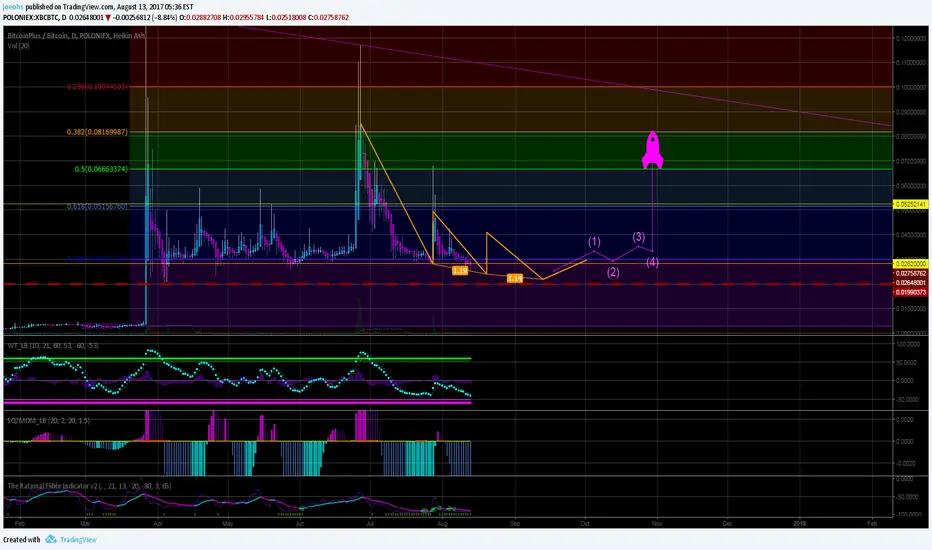Click the pink rocket icon on the chart

point(653,150)
